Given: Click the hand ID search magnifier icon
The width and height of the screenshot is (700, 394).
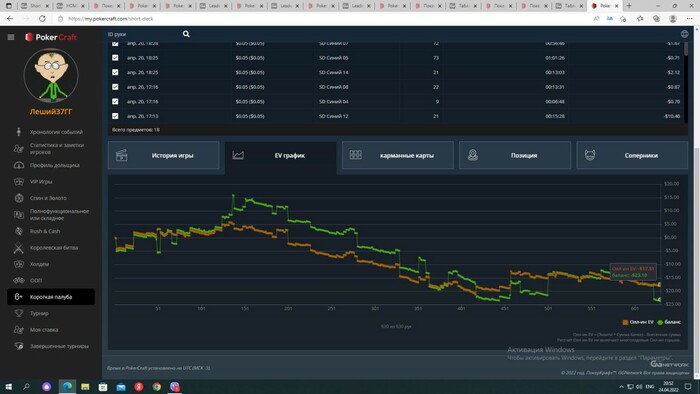Looking at the screenshot, I should (186, 34).
